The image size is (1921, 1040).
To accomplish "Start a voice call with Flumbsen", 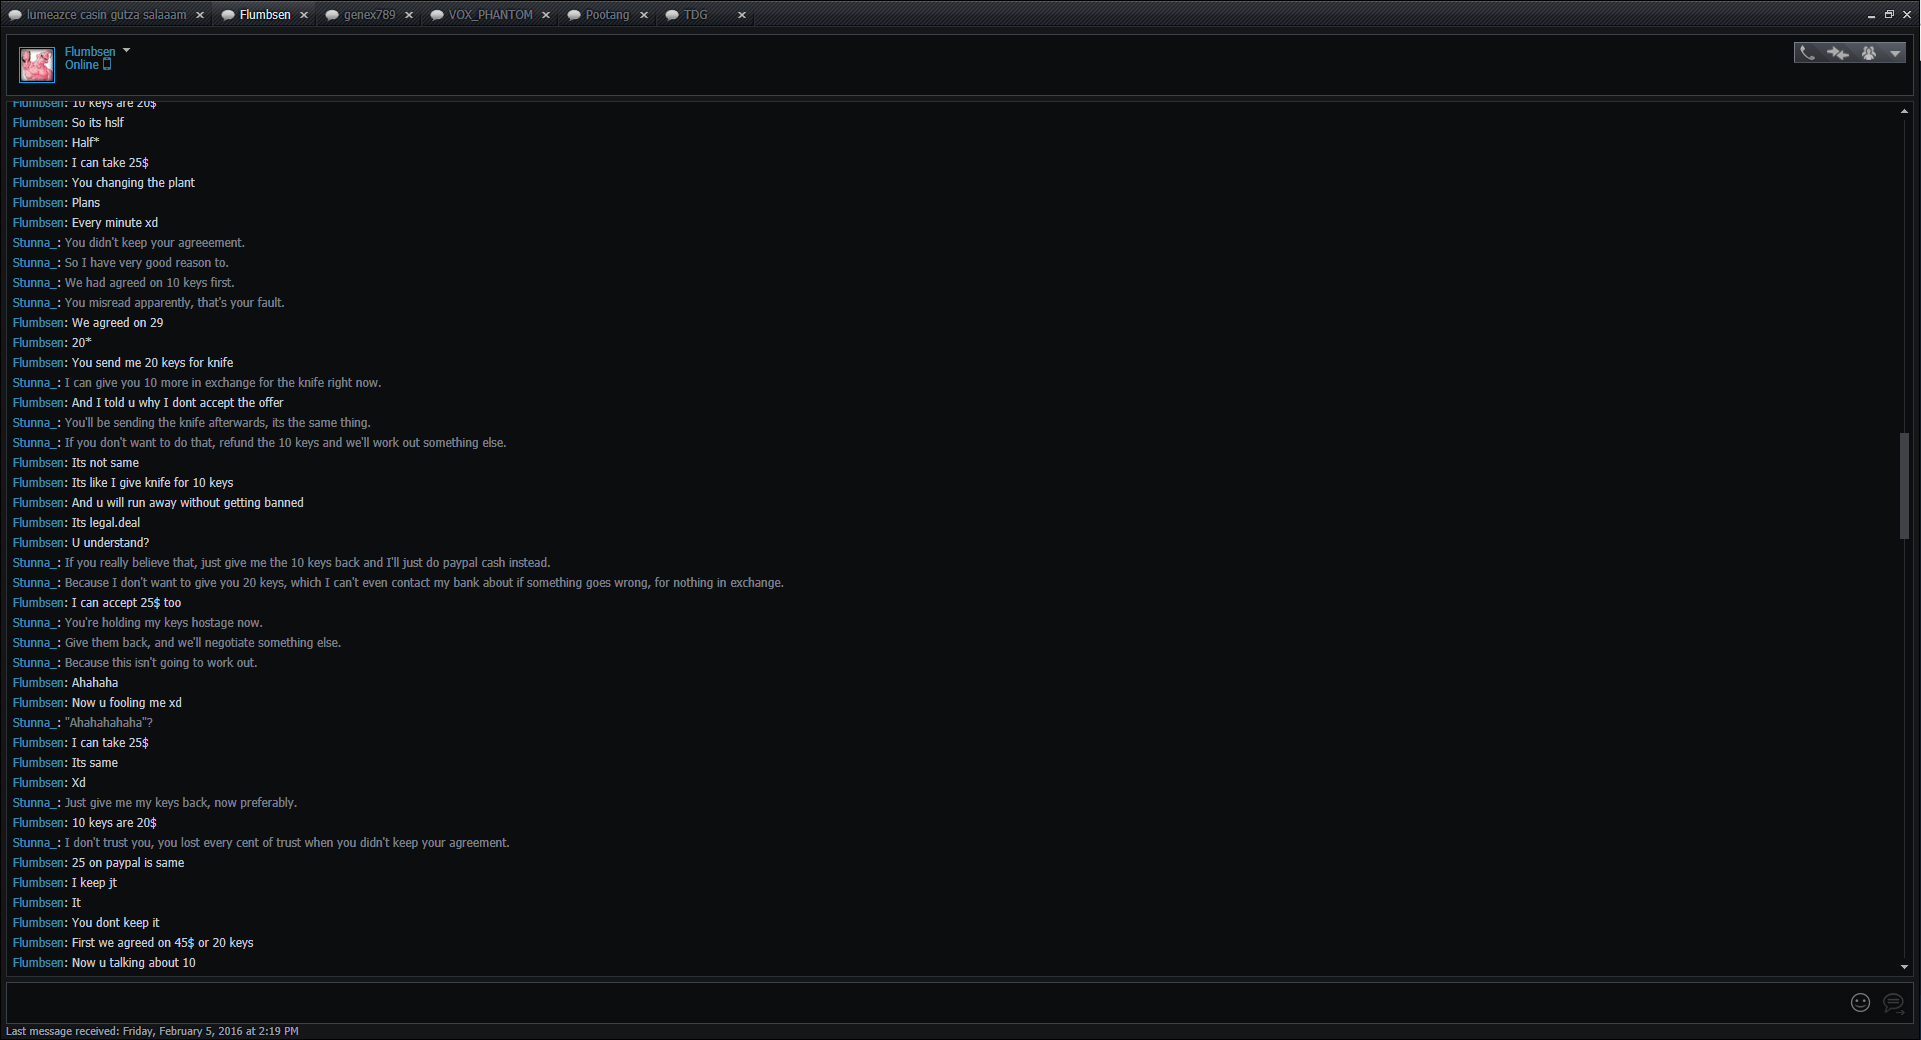I will tap(1807, 53).
